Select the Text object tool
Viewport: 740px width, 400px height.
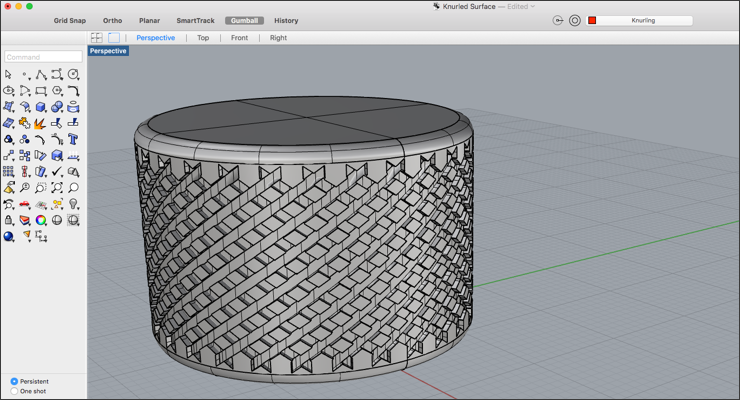73,139
